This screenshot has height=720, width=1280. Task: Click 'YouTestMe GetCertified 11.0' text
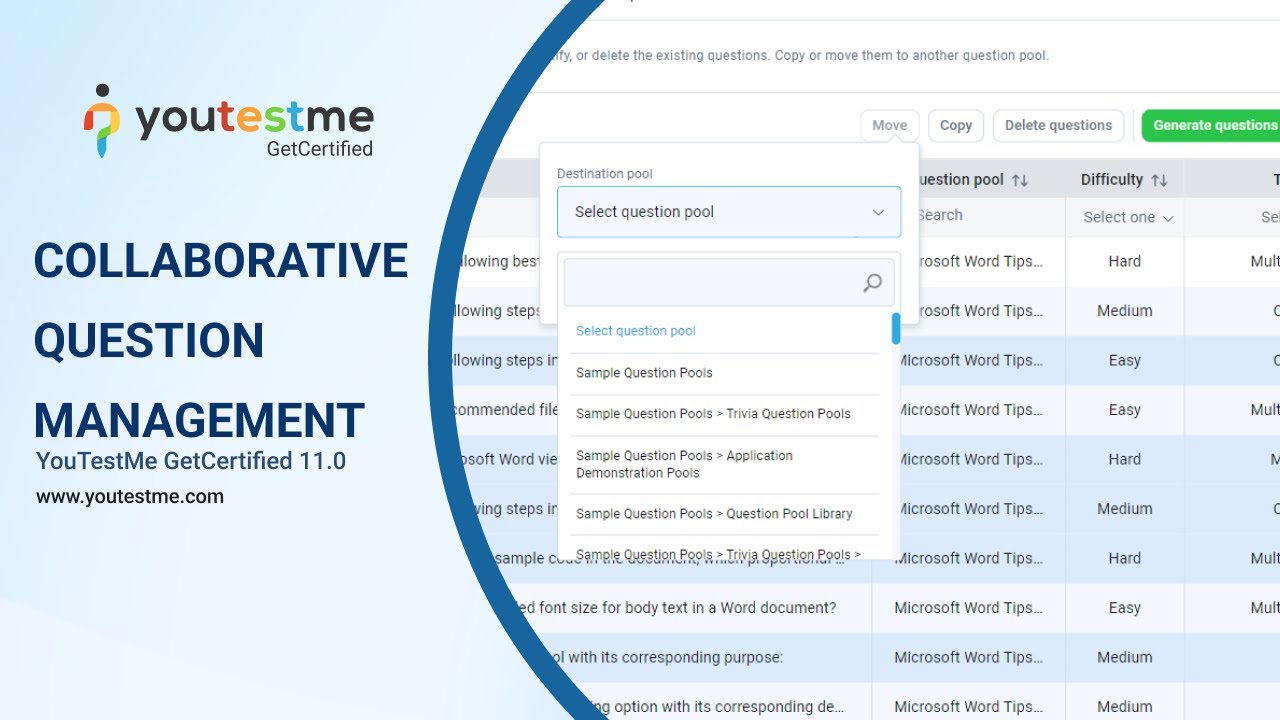coord(191,461)
